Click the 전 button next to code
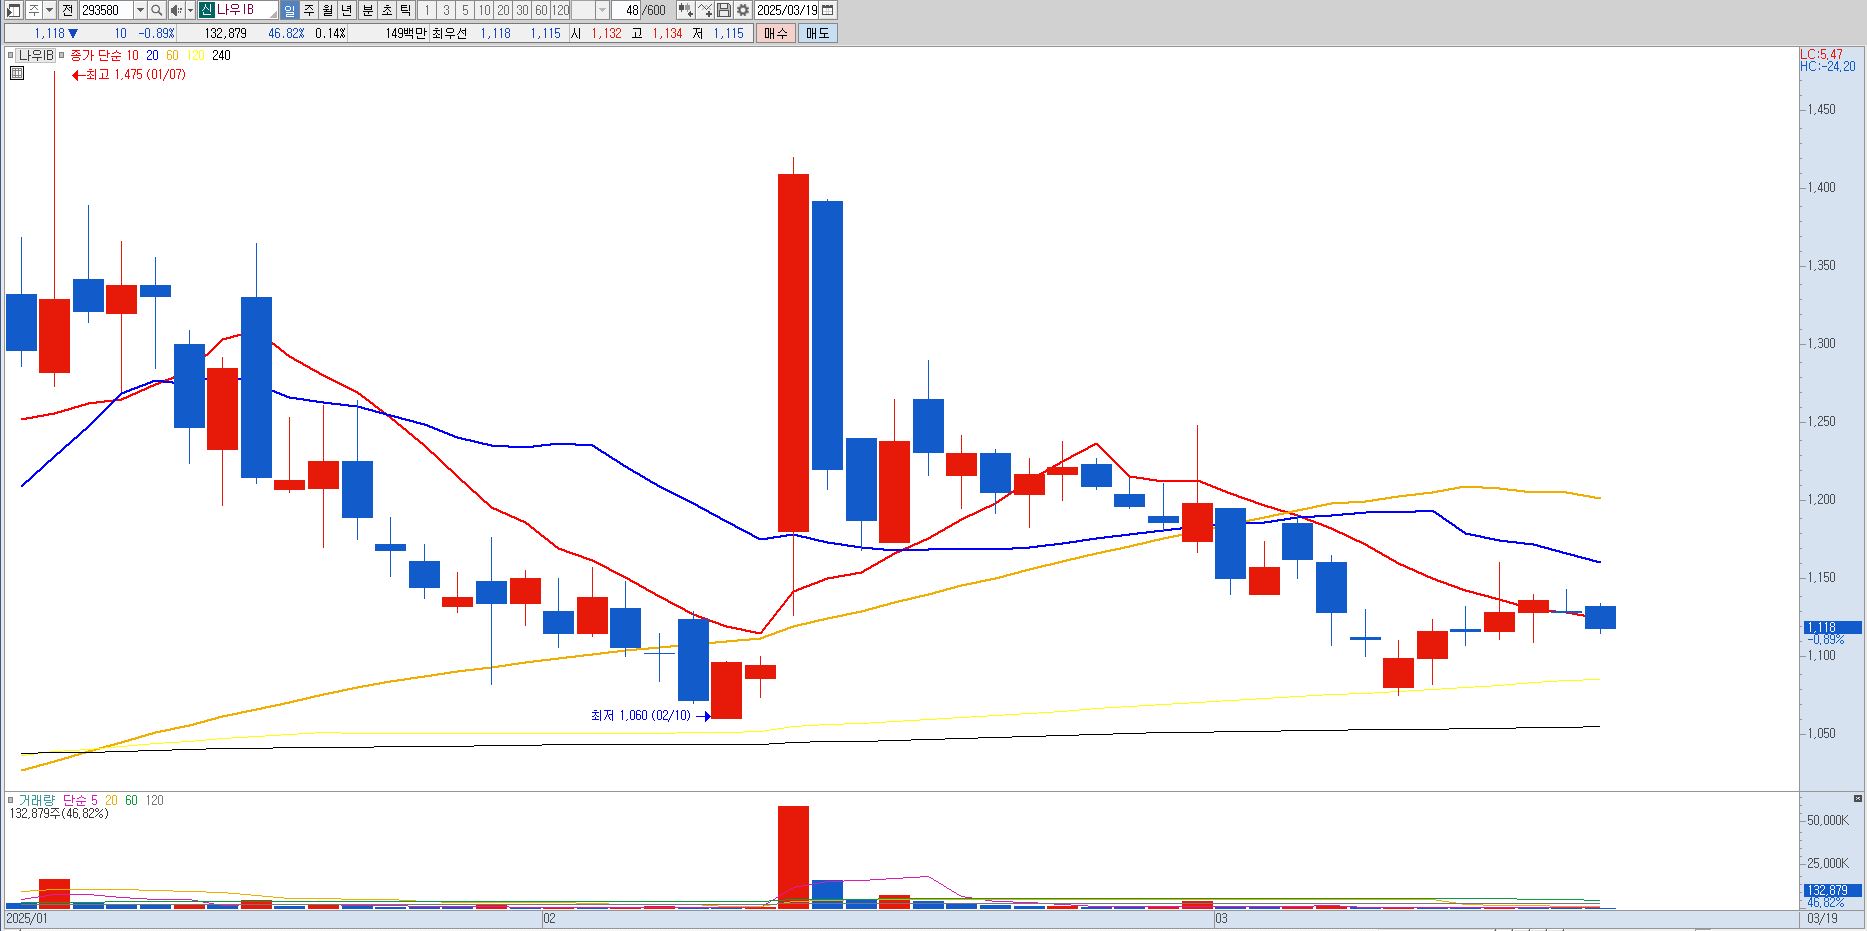This screenshot has height=931, width=1867. pos(68,10)
